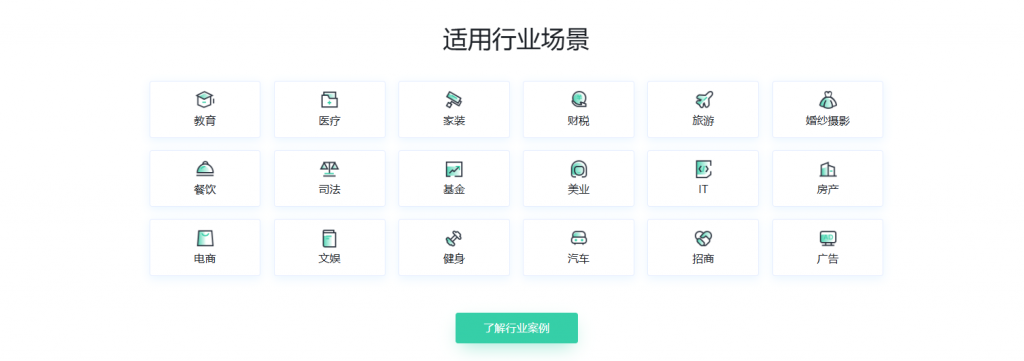The width and height of the screenshot is (1024, 361).
Task: Select the 司法 text label
Action: [330, 190]
